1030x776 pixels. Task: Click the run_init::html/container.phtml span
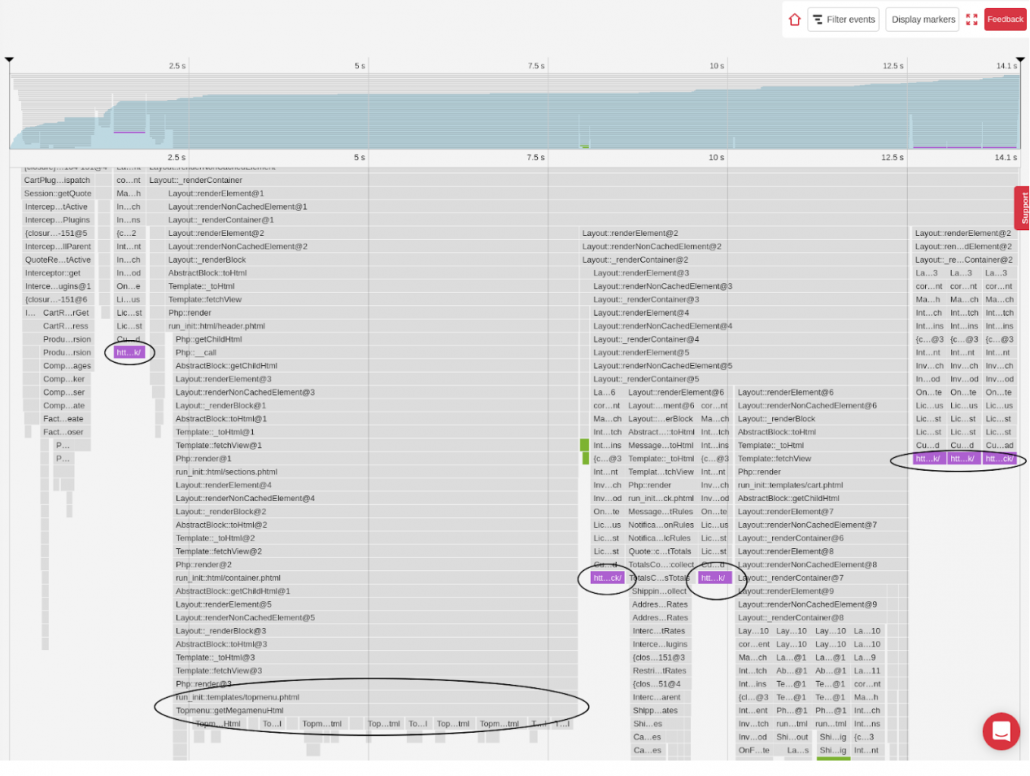click(x=228, y=578)
